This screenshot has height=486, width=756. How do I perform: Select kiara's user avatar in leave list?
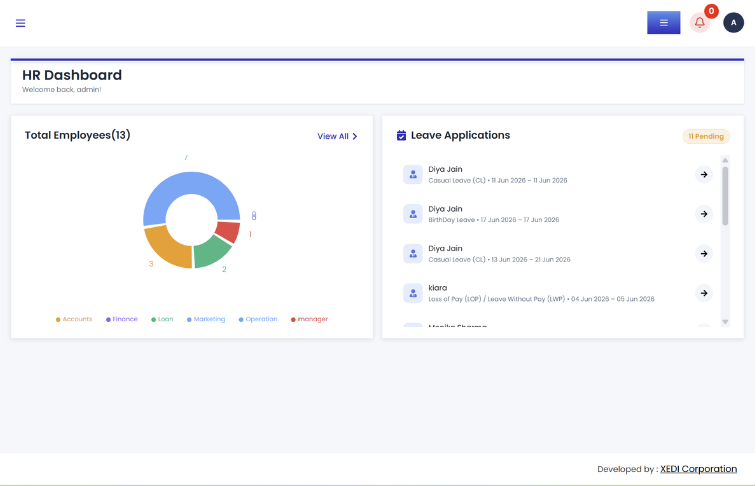pos(413,293)
